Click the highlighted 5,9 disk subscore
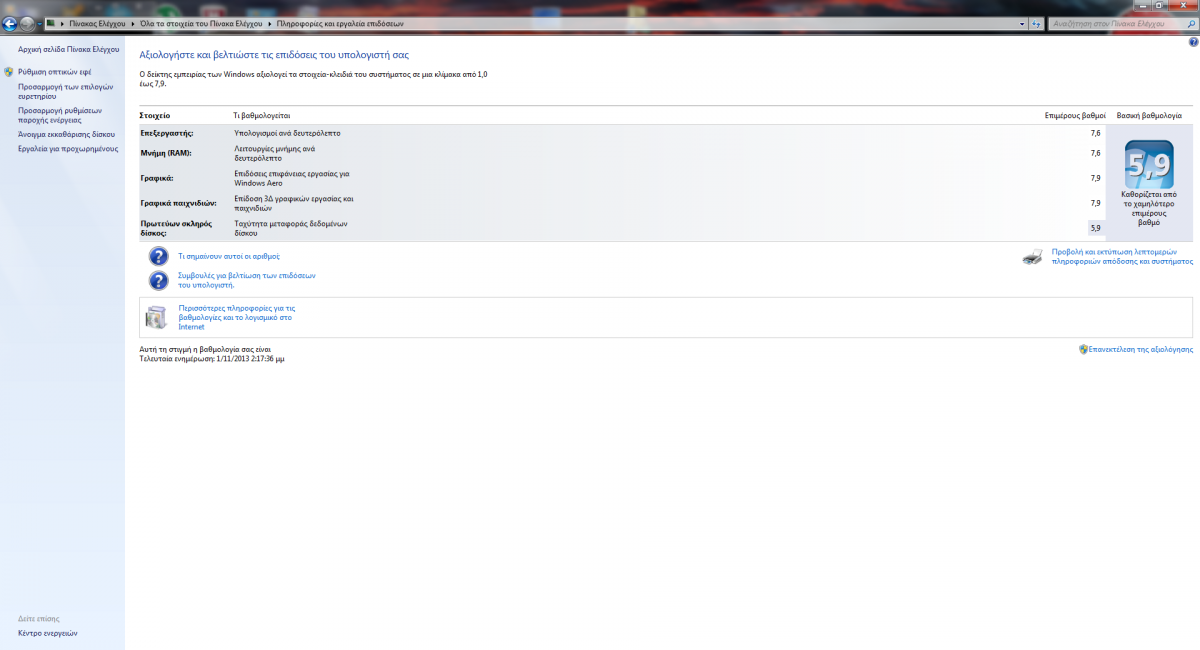 point(1096,228)
